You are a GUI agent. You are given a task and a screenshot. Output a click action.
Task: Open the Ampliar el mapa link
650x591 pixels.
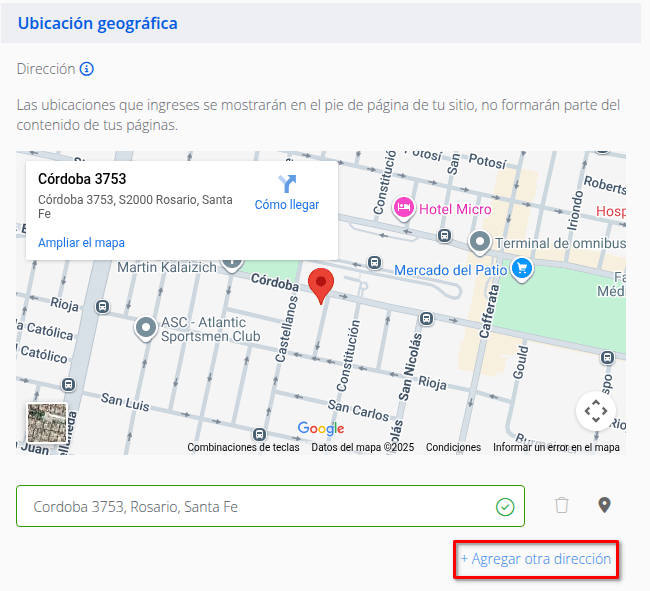coord(81,242)
